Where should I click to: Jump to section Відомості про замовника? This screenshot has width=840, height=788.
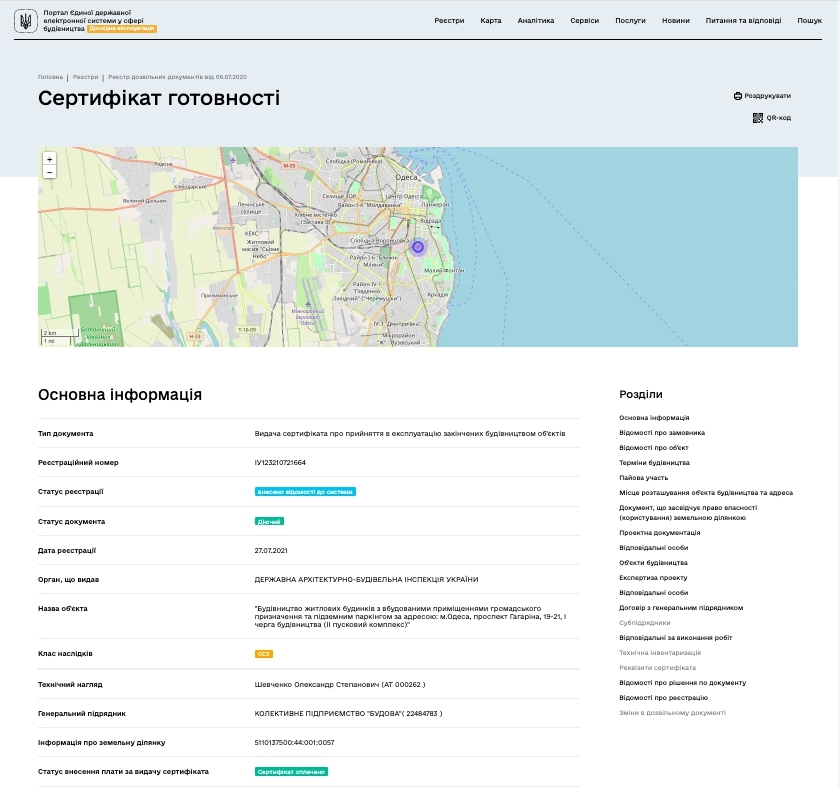point(662,433)
